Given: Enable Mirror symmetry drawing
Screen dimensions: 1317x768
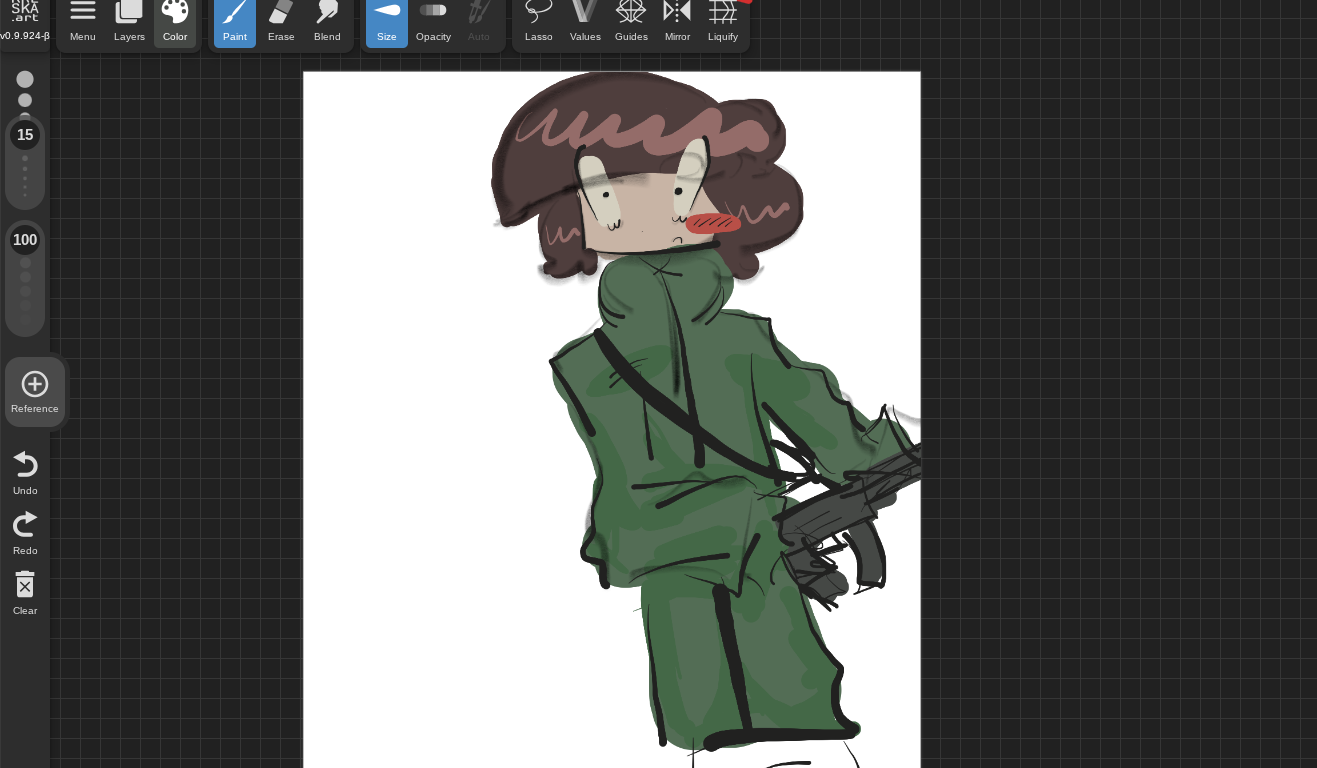Looking at the screenshot, I should (677, 22).
